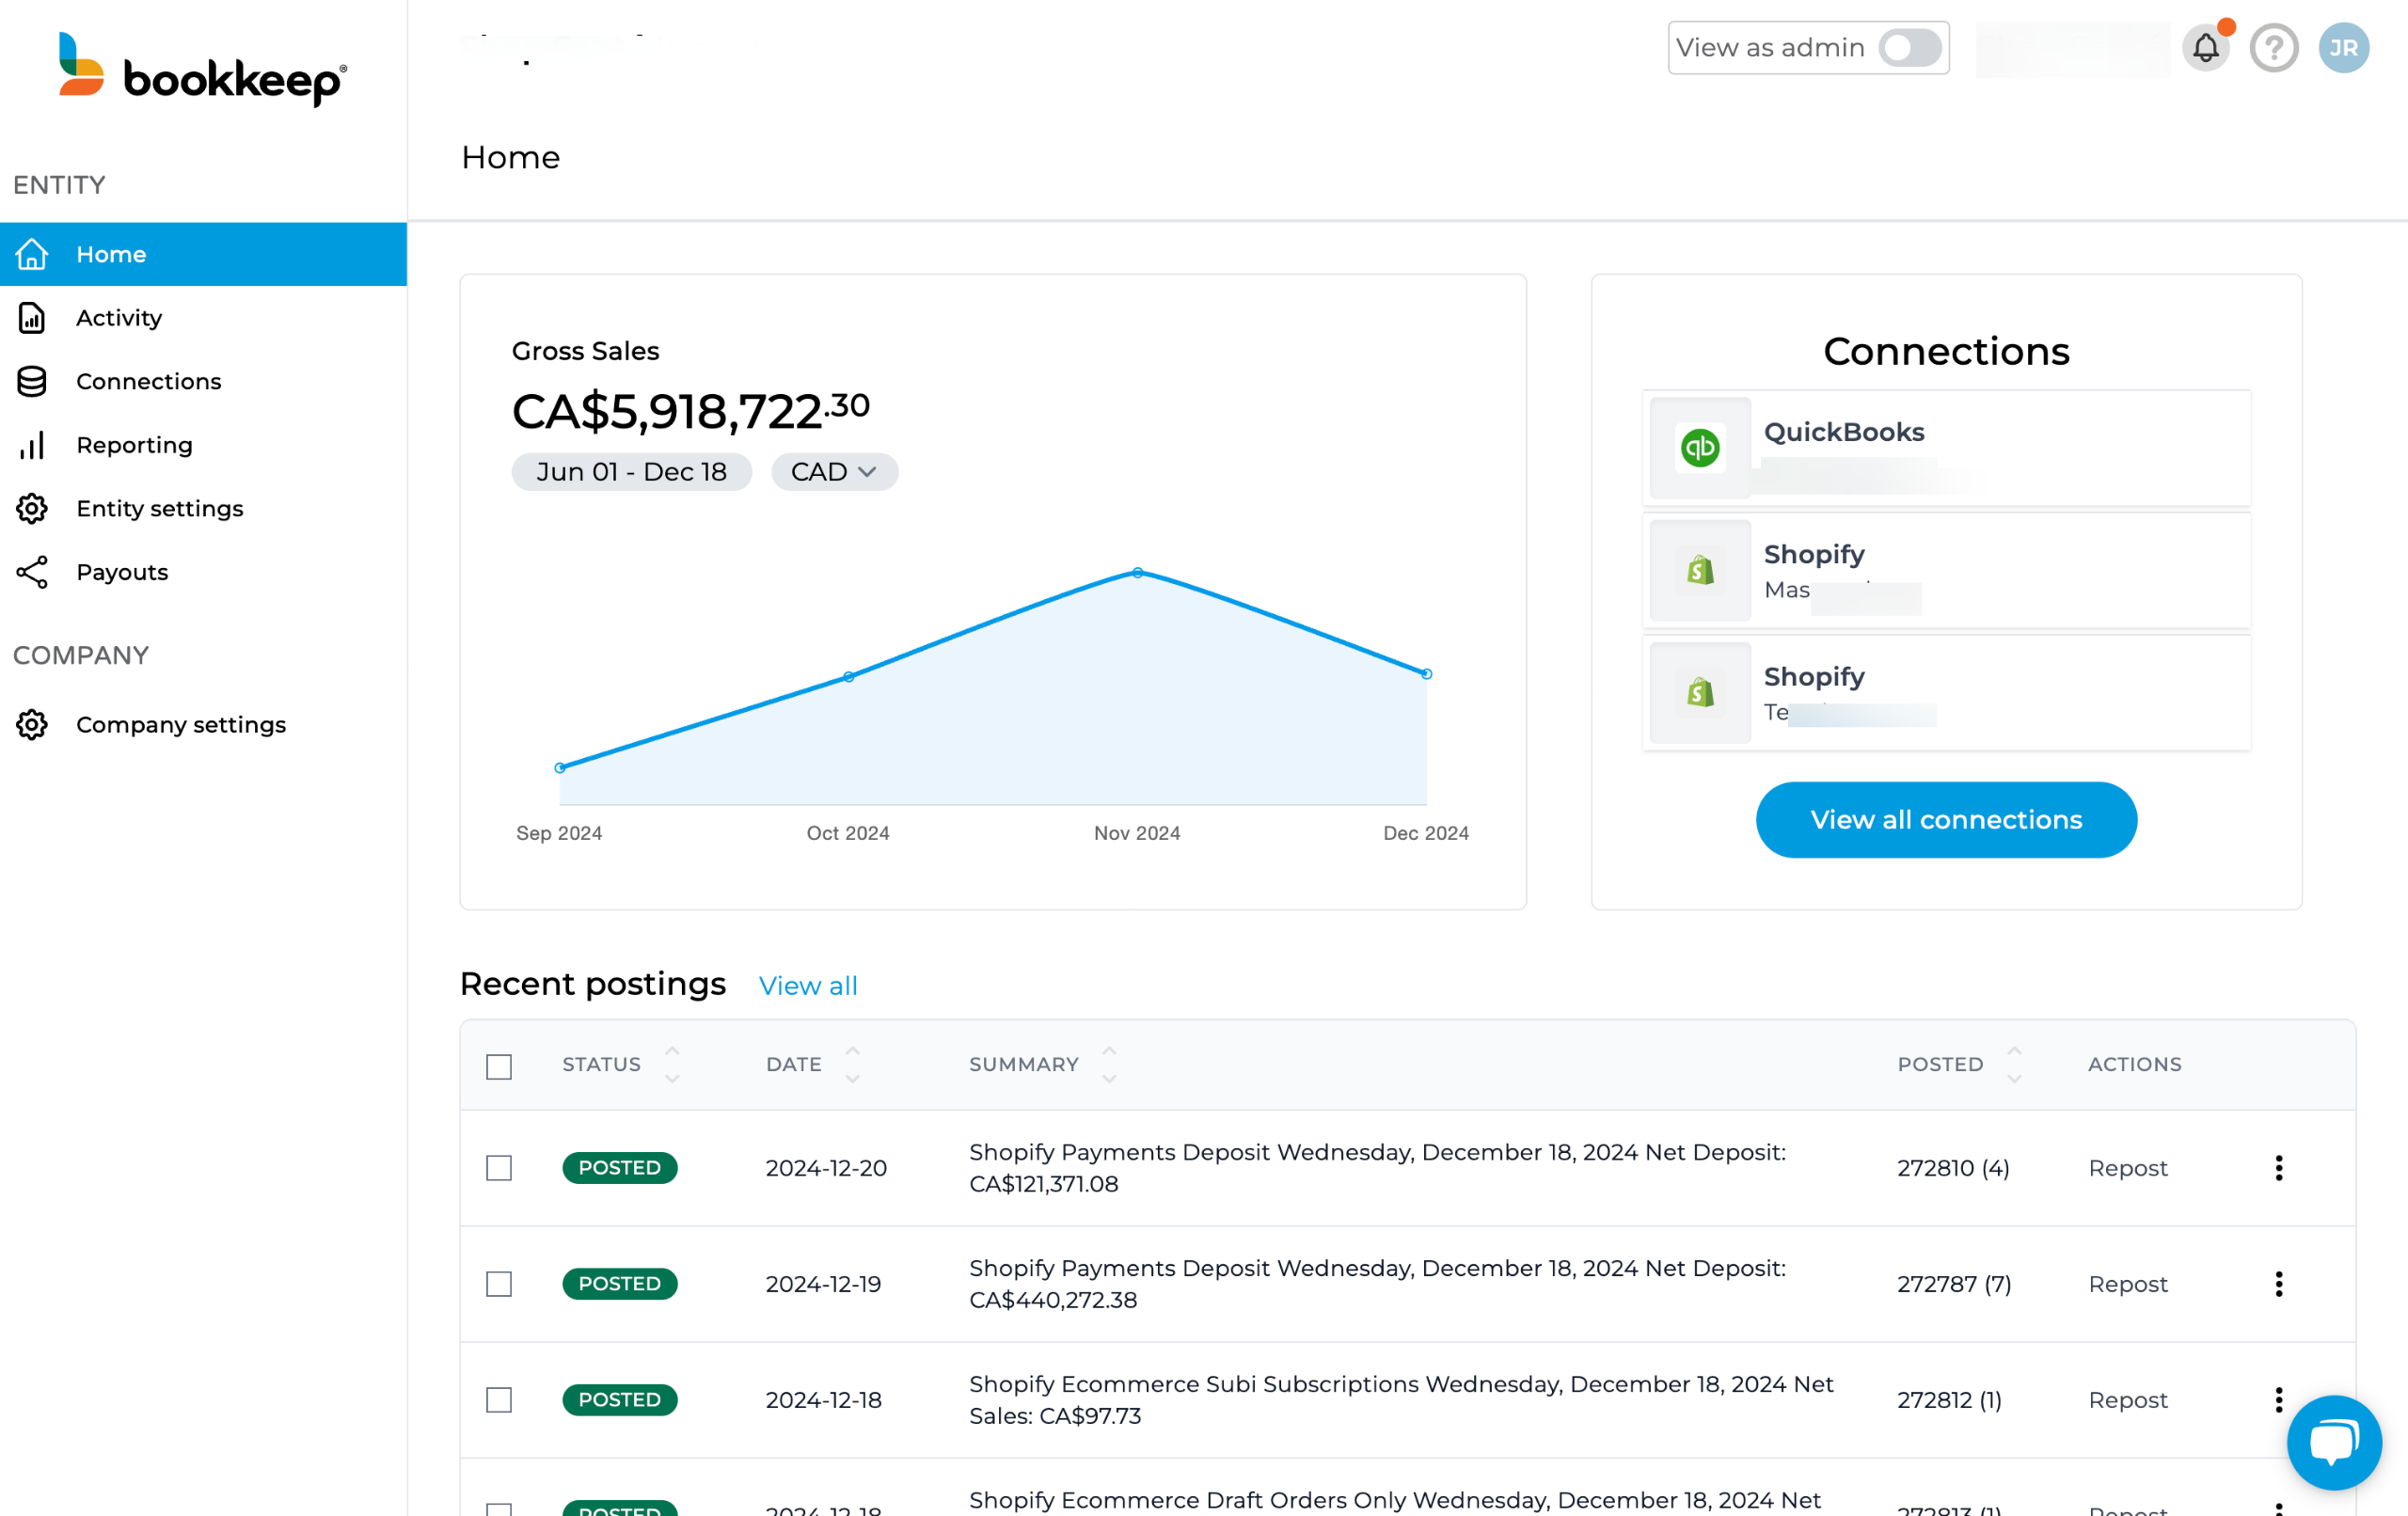Toggle the View as admin switch
2408x1516 pixels.
tap(1909, 47)
